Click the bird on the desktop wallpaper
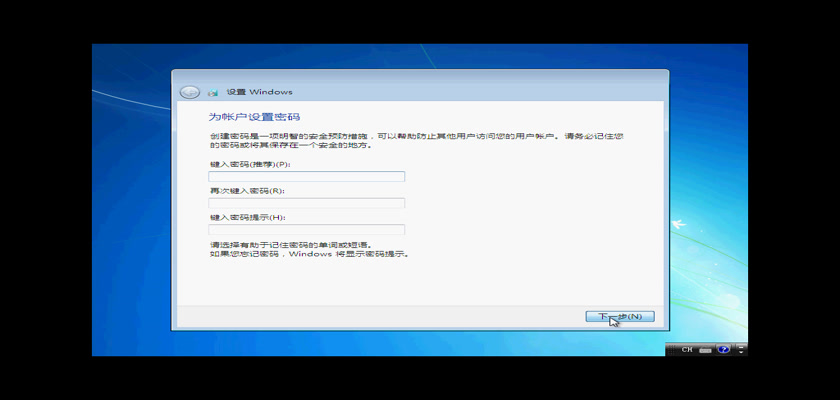Screen dimensions: 840x400 (680, 222)
